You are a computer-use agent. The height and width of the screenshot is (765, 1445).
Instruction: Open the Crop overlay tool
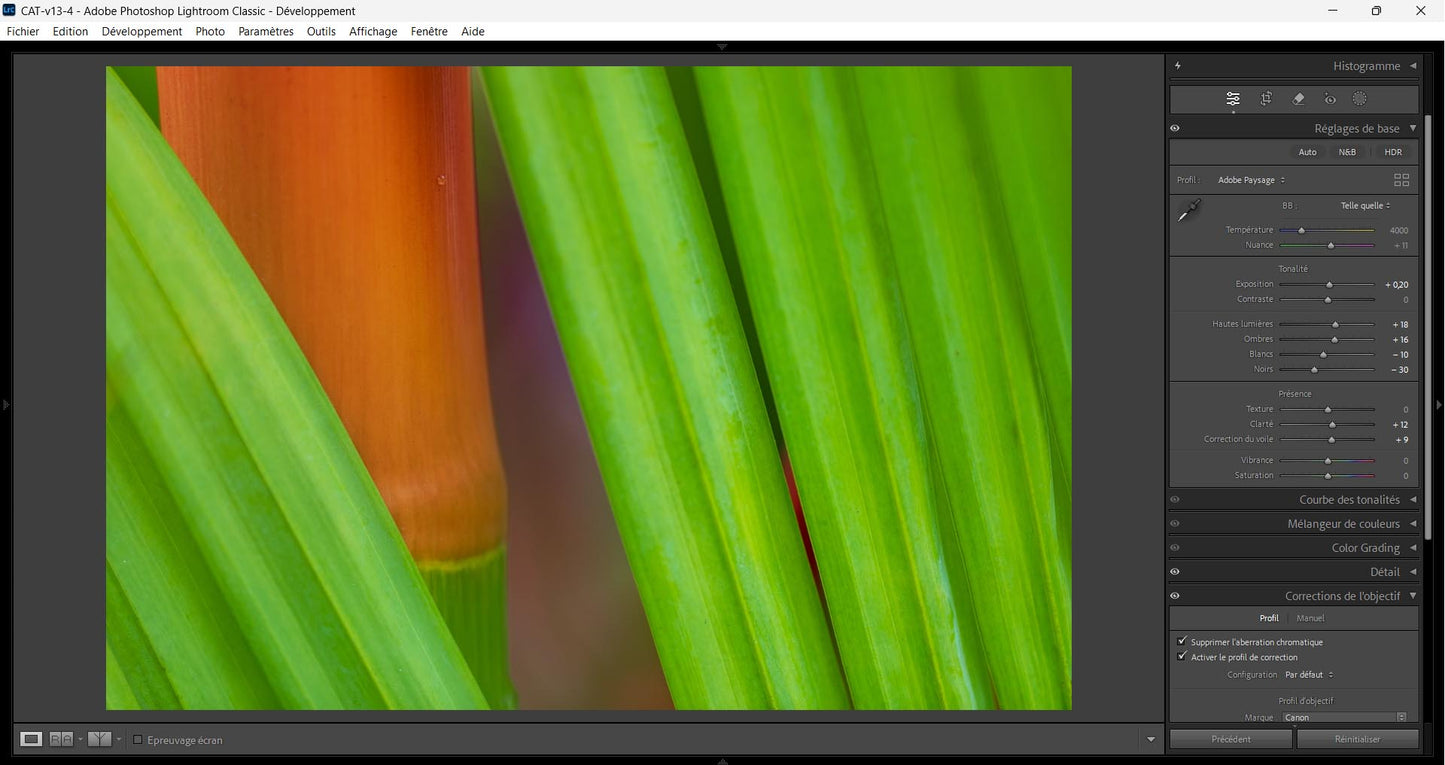(1265, 98)
